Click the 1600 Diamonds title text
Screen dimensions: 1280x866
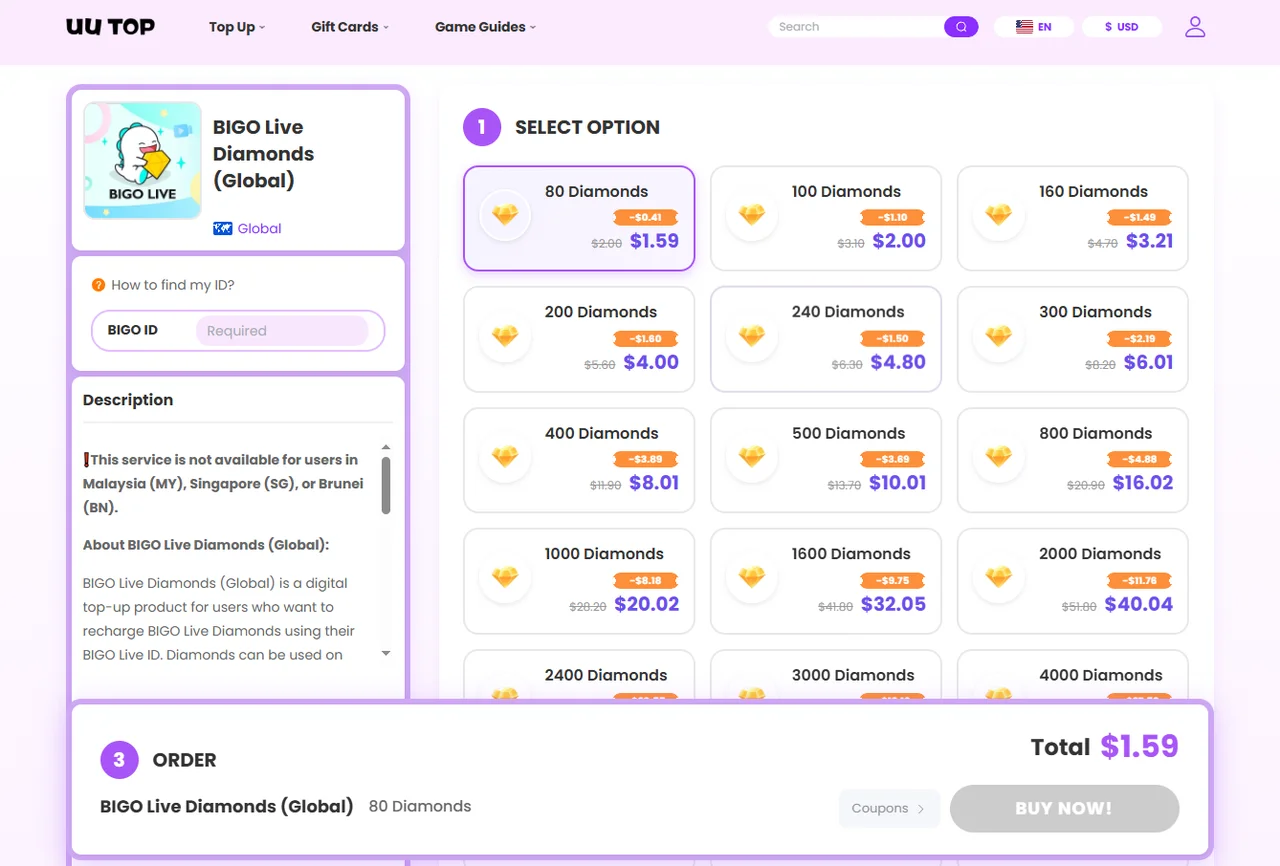[851, 554]
